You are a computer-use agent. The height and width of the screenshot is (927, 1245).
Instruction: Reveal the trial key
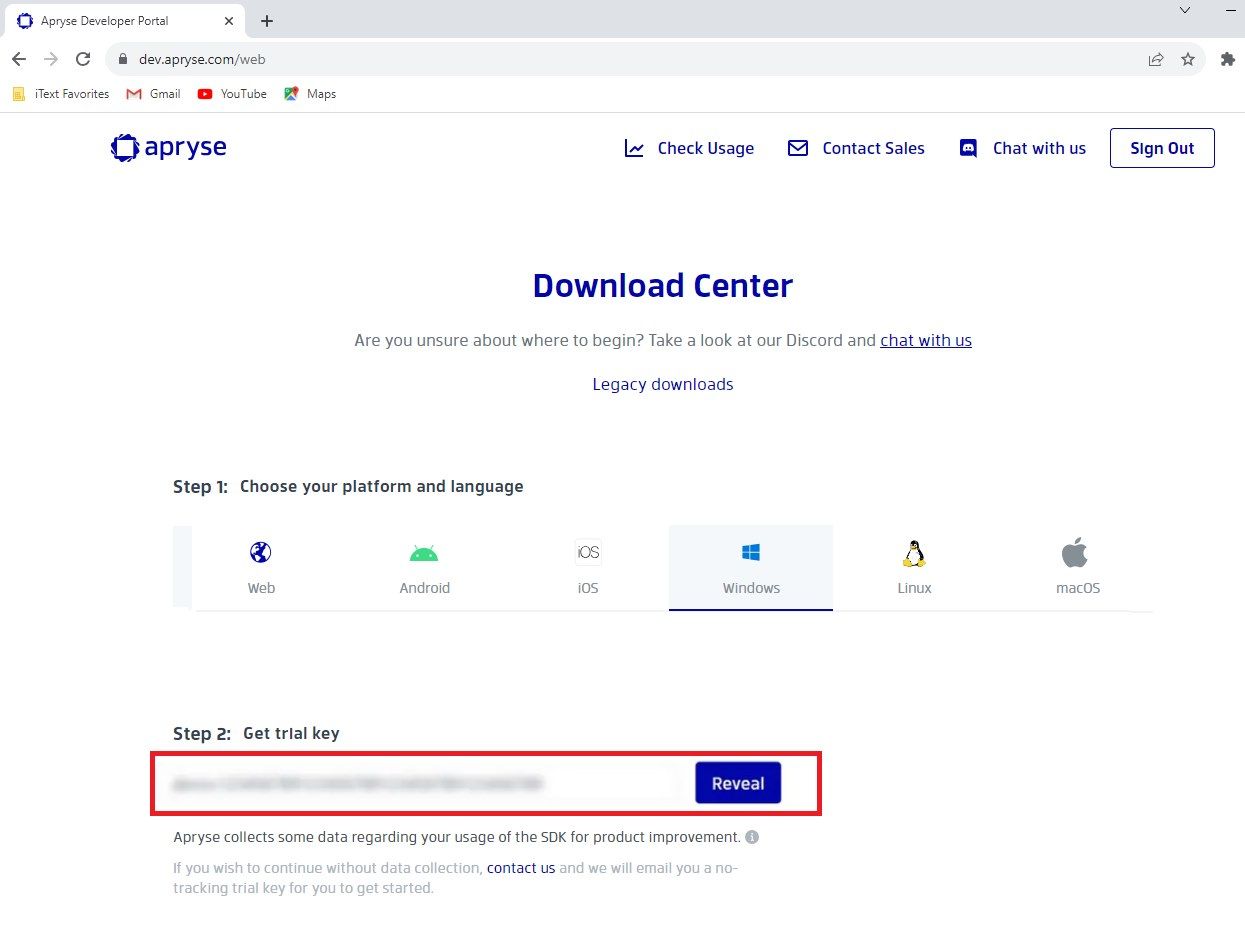(738, 783)
